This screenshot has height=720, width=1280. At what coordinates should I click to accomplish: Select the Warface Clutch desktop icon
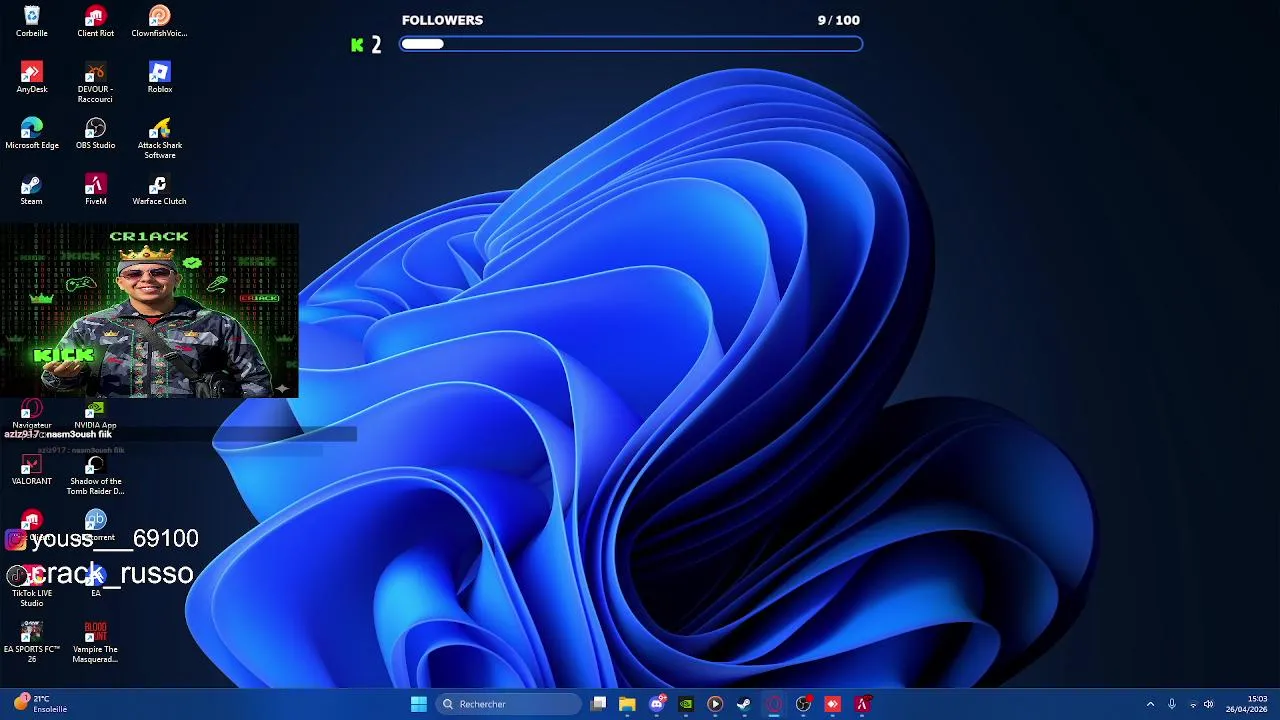[159, 189]
